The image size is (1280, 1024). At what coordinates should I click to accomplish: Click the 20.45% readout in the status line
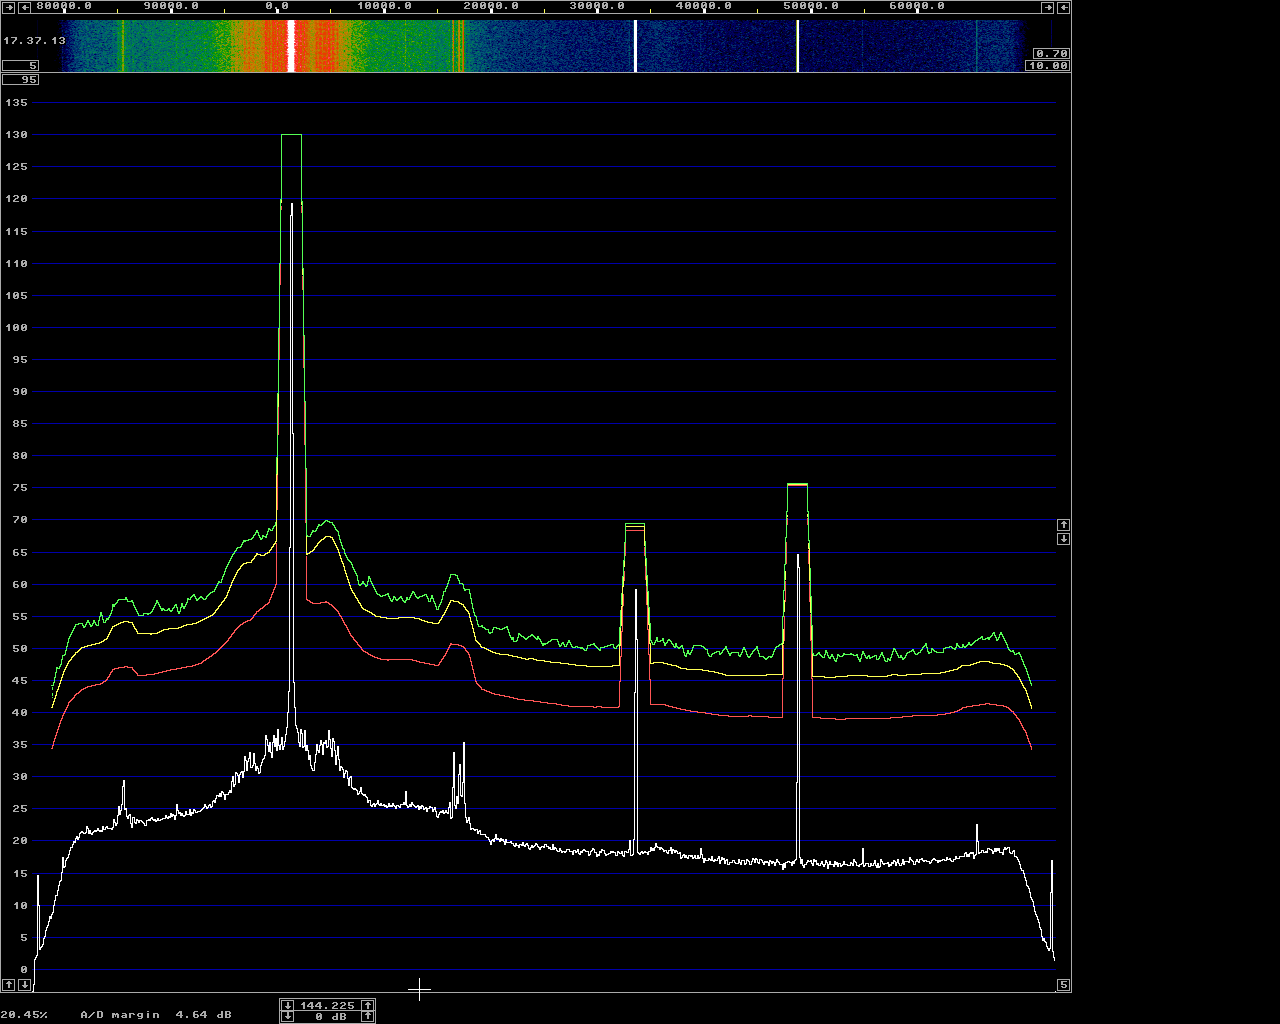tap(23, 1014)
